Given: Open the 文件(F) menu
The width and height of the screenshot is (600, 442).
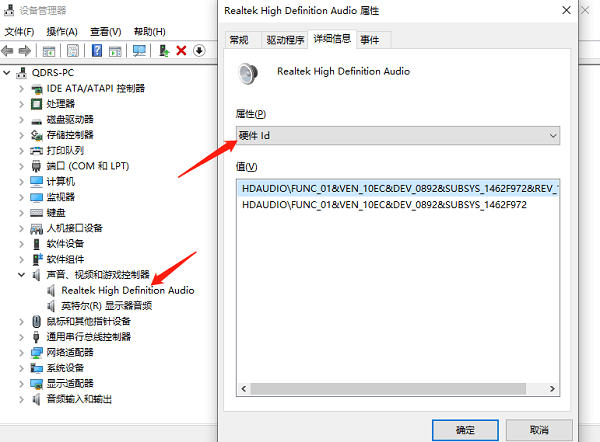Looking at the screenshot, I should point(19,32).
